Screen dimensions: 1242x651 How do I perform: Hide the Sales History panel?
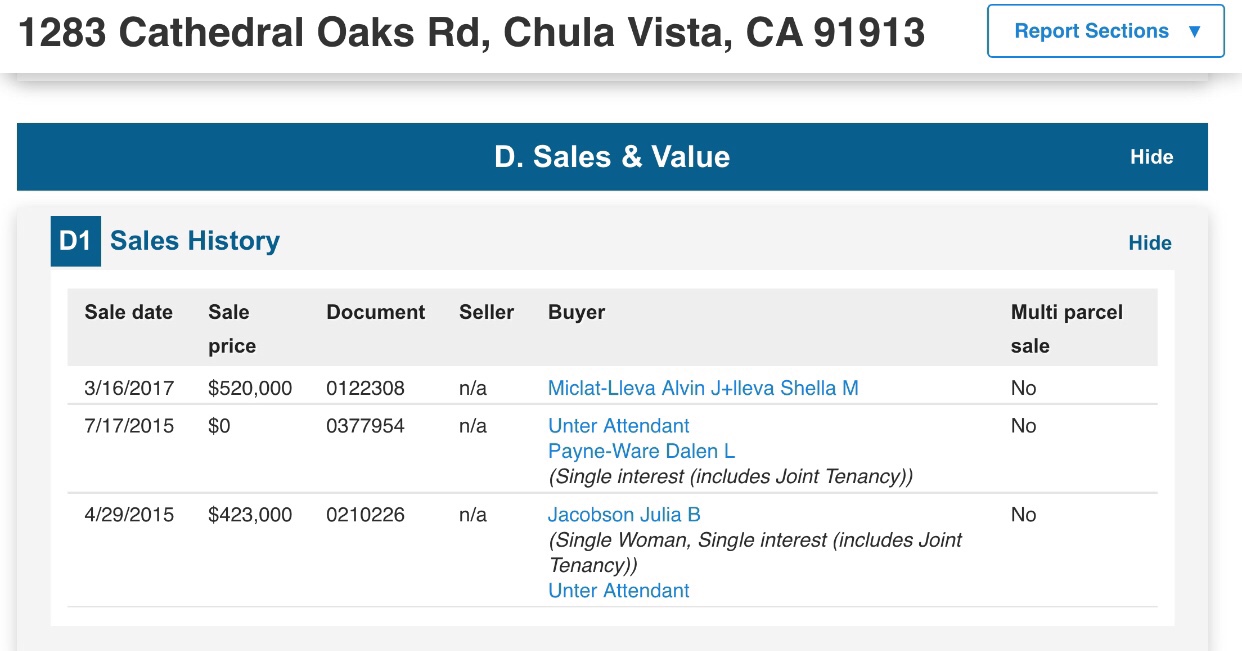1149,243
